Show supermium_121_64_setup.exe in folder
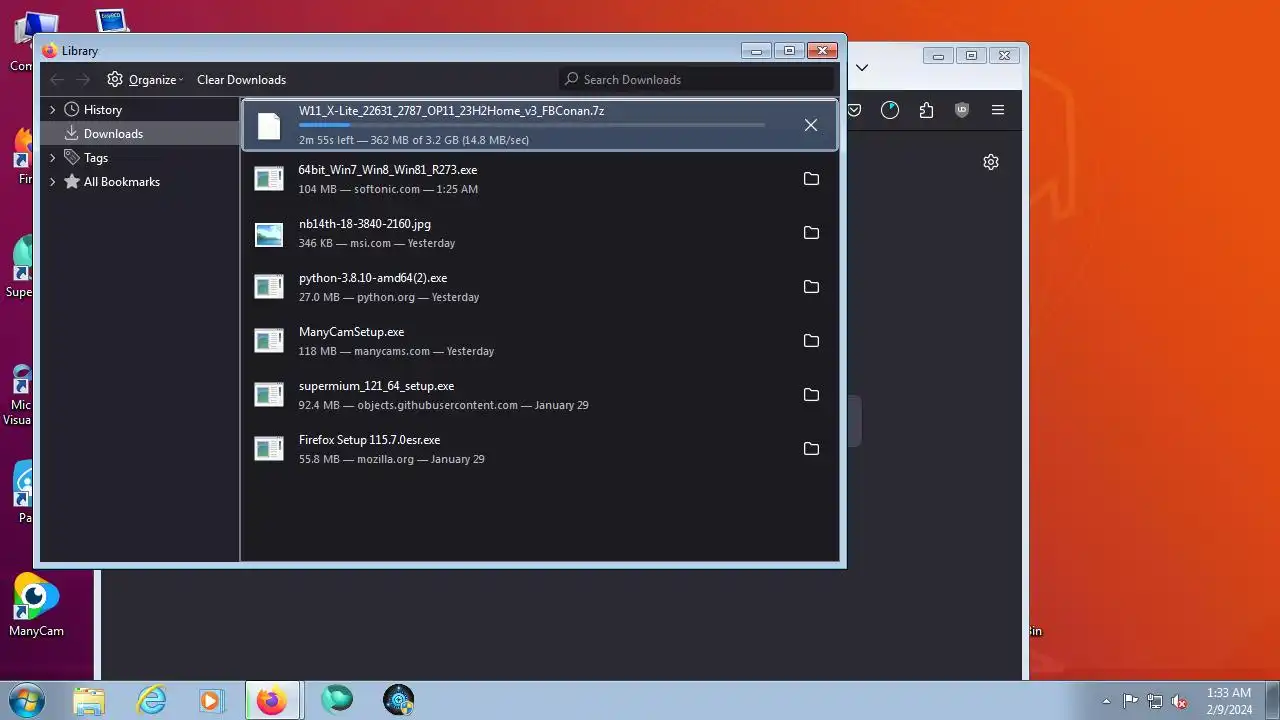This screenshot has height=720, width=1280. (811, 395)
